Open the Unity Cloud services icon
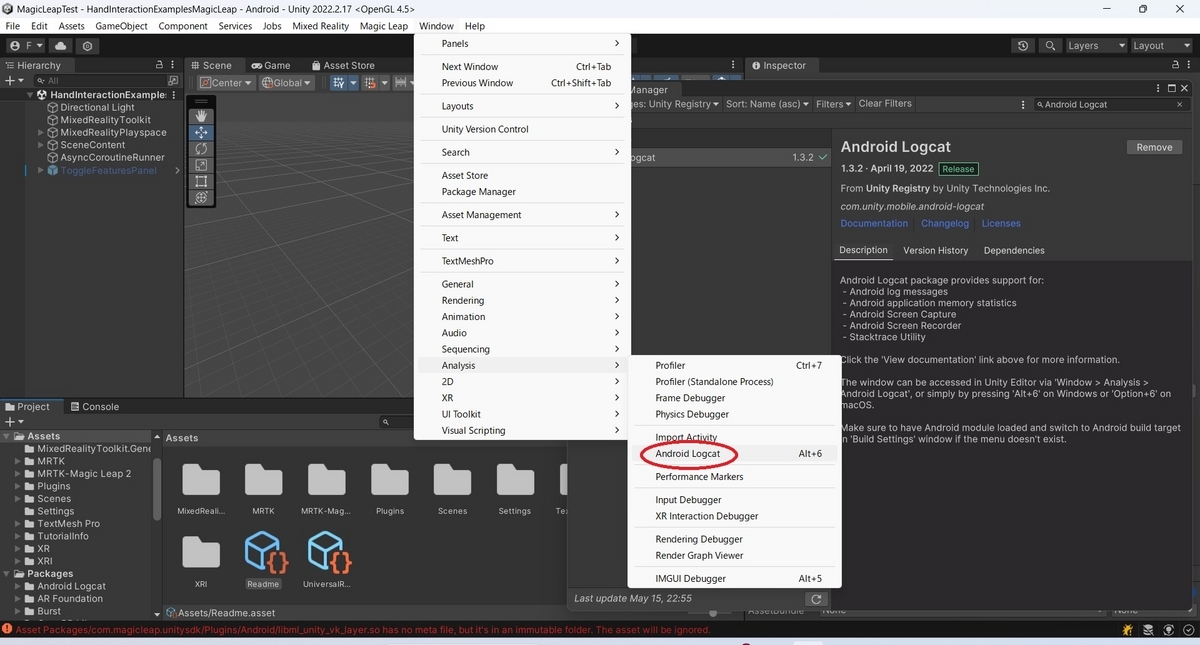Screen dimensions: 1200x645 (62, 46)
